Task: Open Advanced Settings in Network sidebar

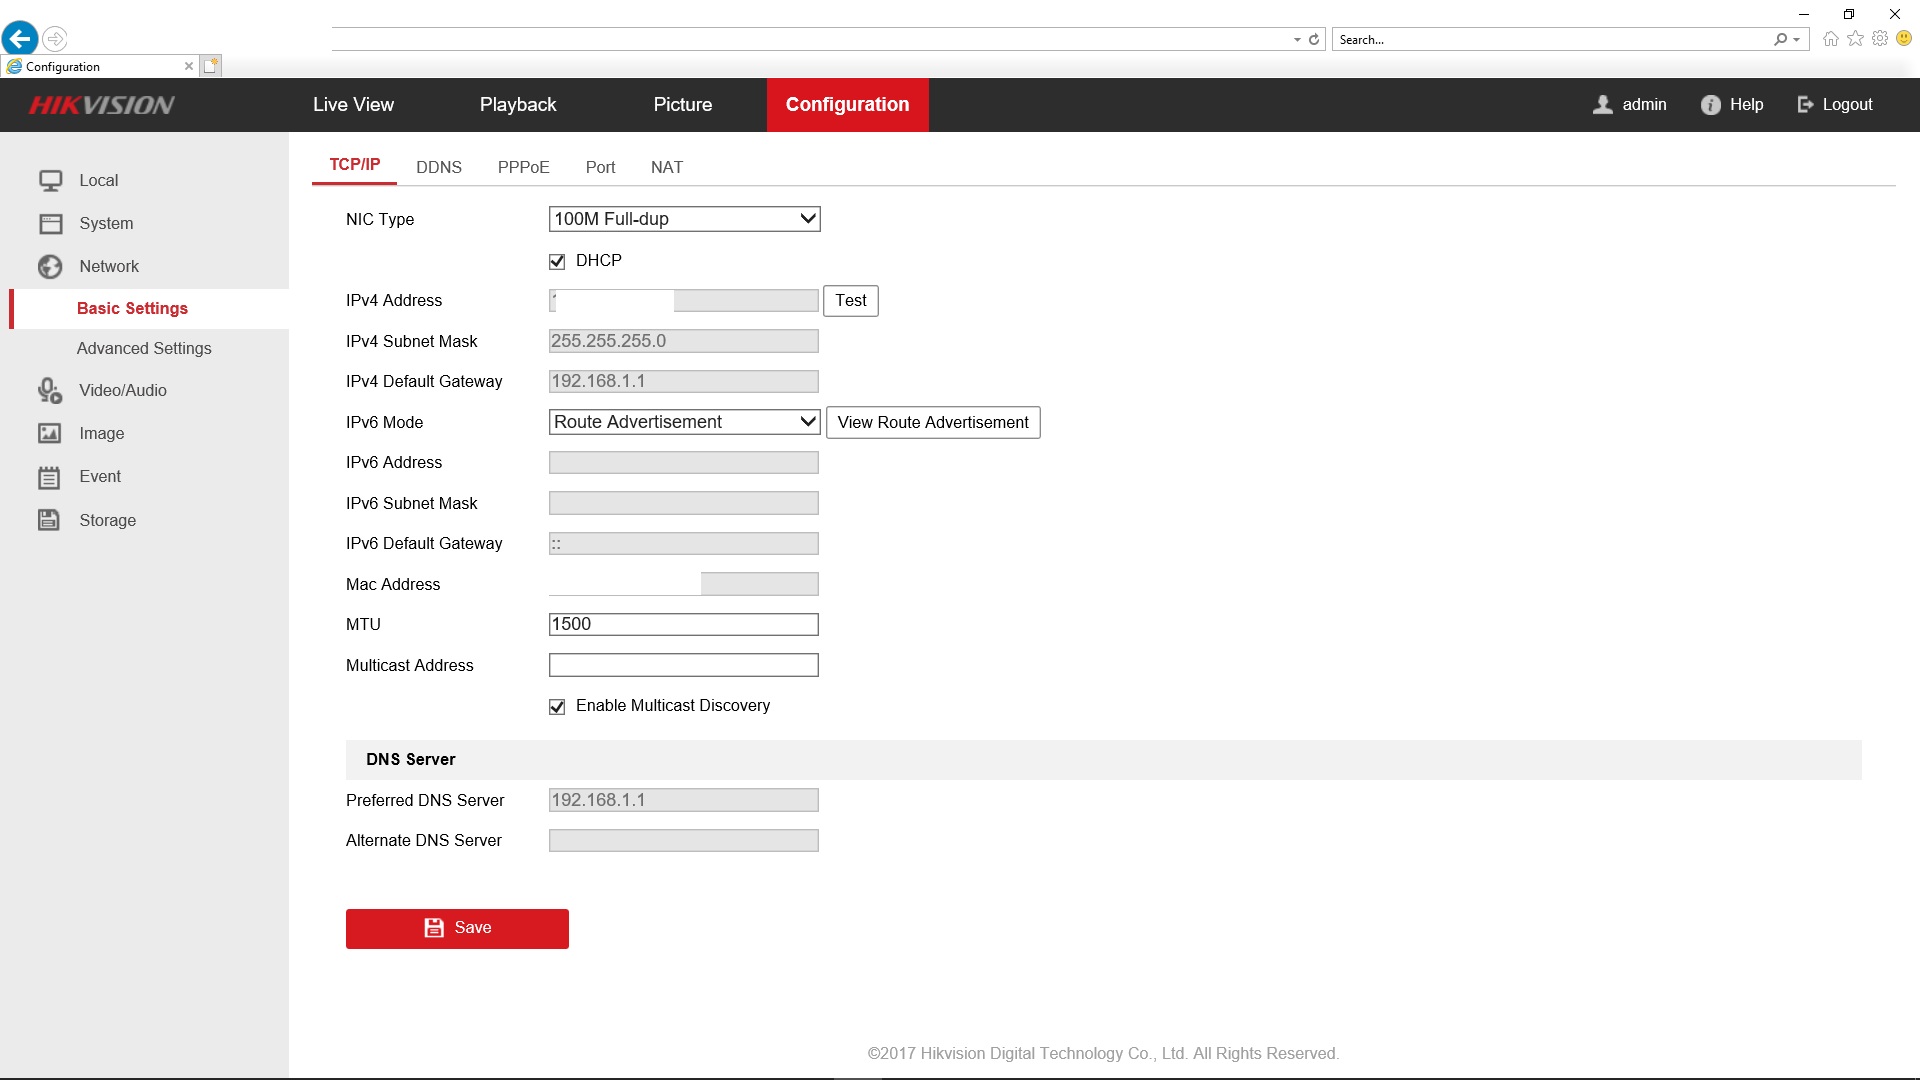Action: point(144,349)
